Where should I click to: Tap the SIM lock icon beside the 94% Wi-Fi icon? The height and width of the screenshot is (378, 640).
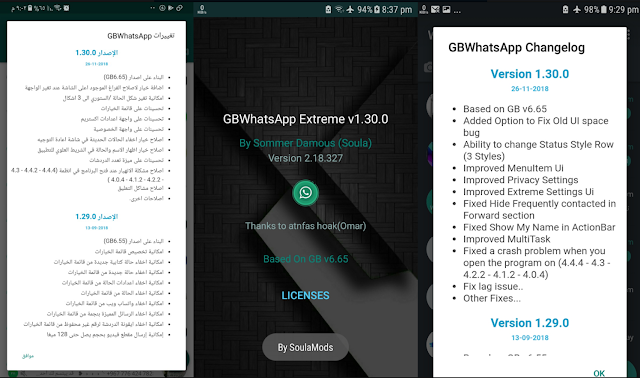328,9
